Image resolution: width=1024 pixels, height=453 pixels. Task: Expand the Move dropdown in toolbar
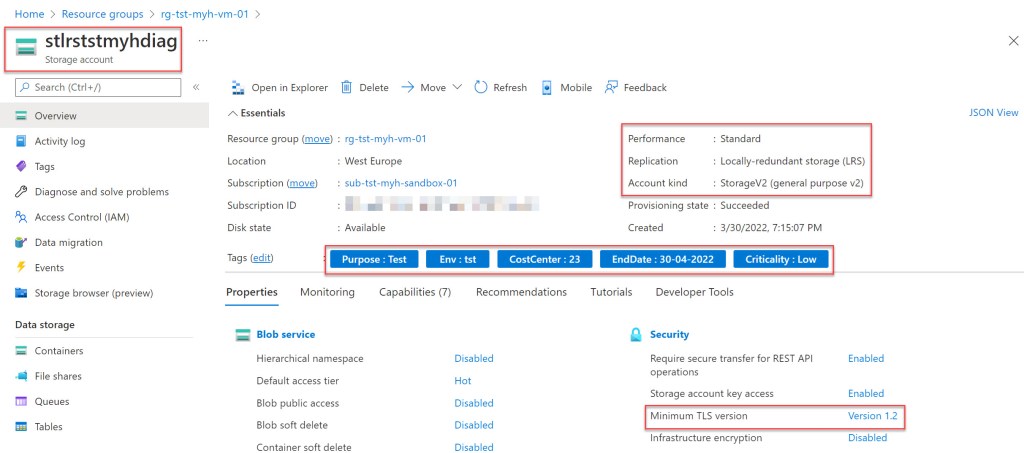[457, 88]
